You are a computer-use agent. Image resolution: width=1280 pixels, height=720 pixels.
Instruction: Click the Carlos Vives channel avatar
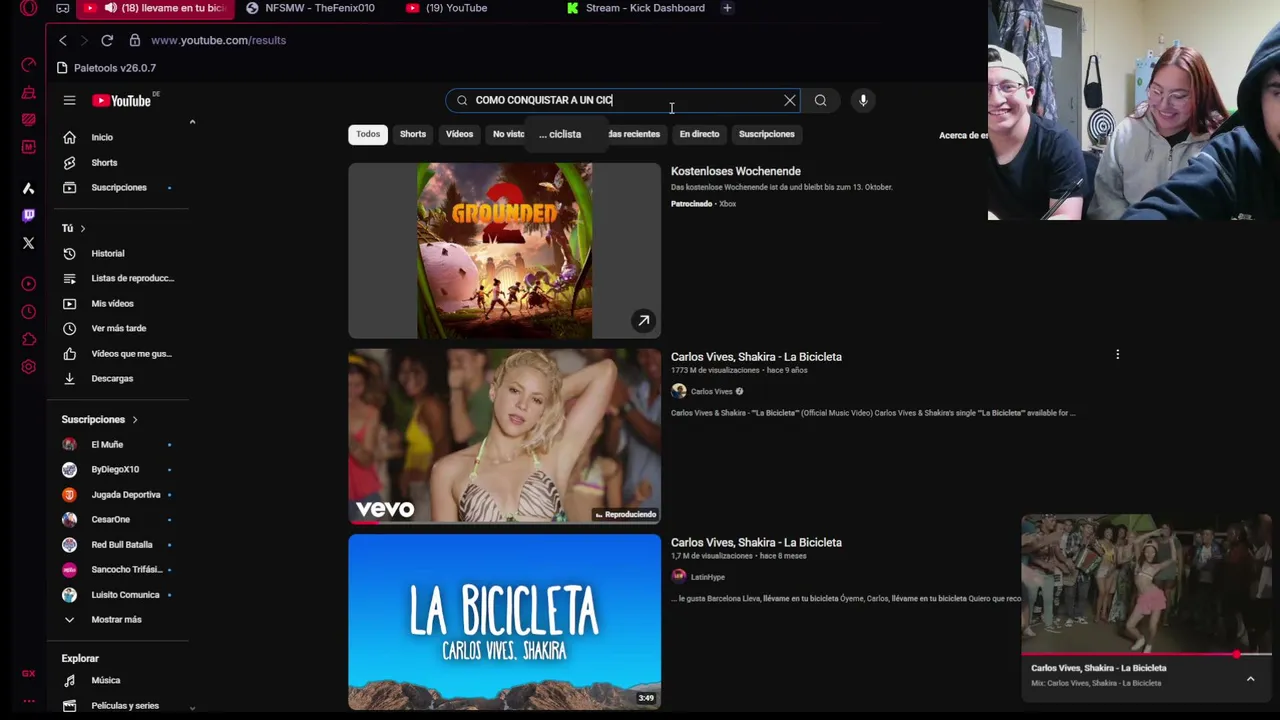click(679, 391)
